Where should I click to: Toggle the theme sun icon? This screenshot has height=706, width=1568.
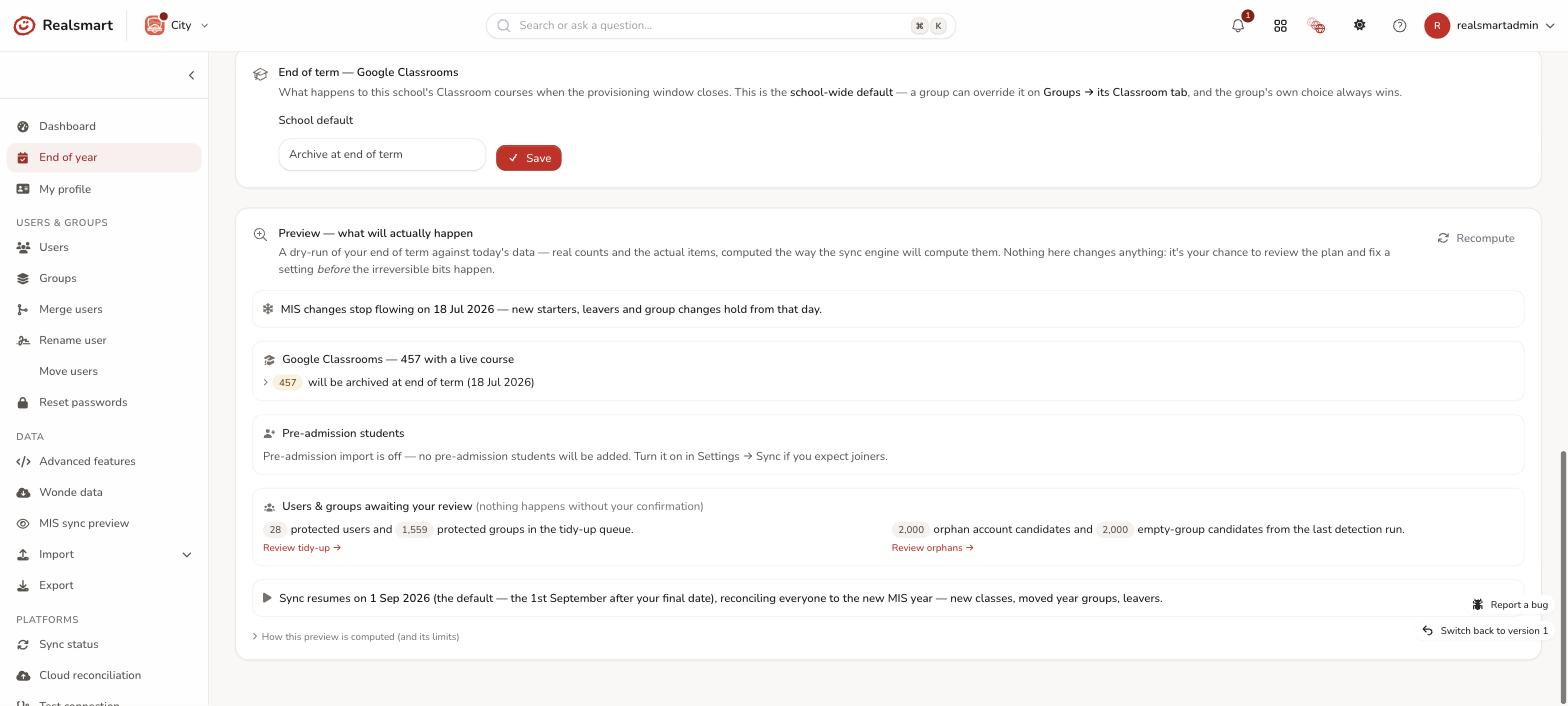[x=1359, y=25]
